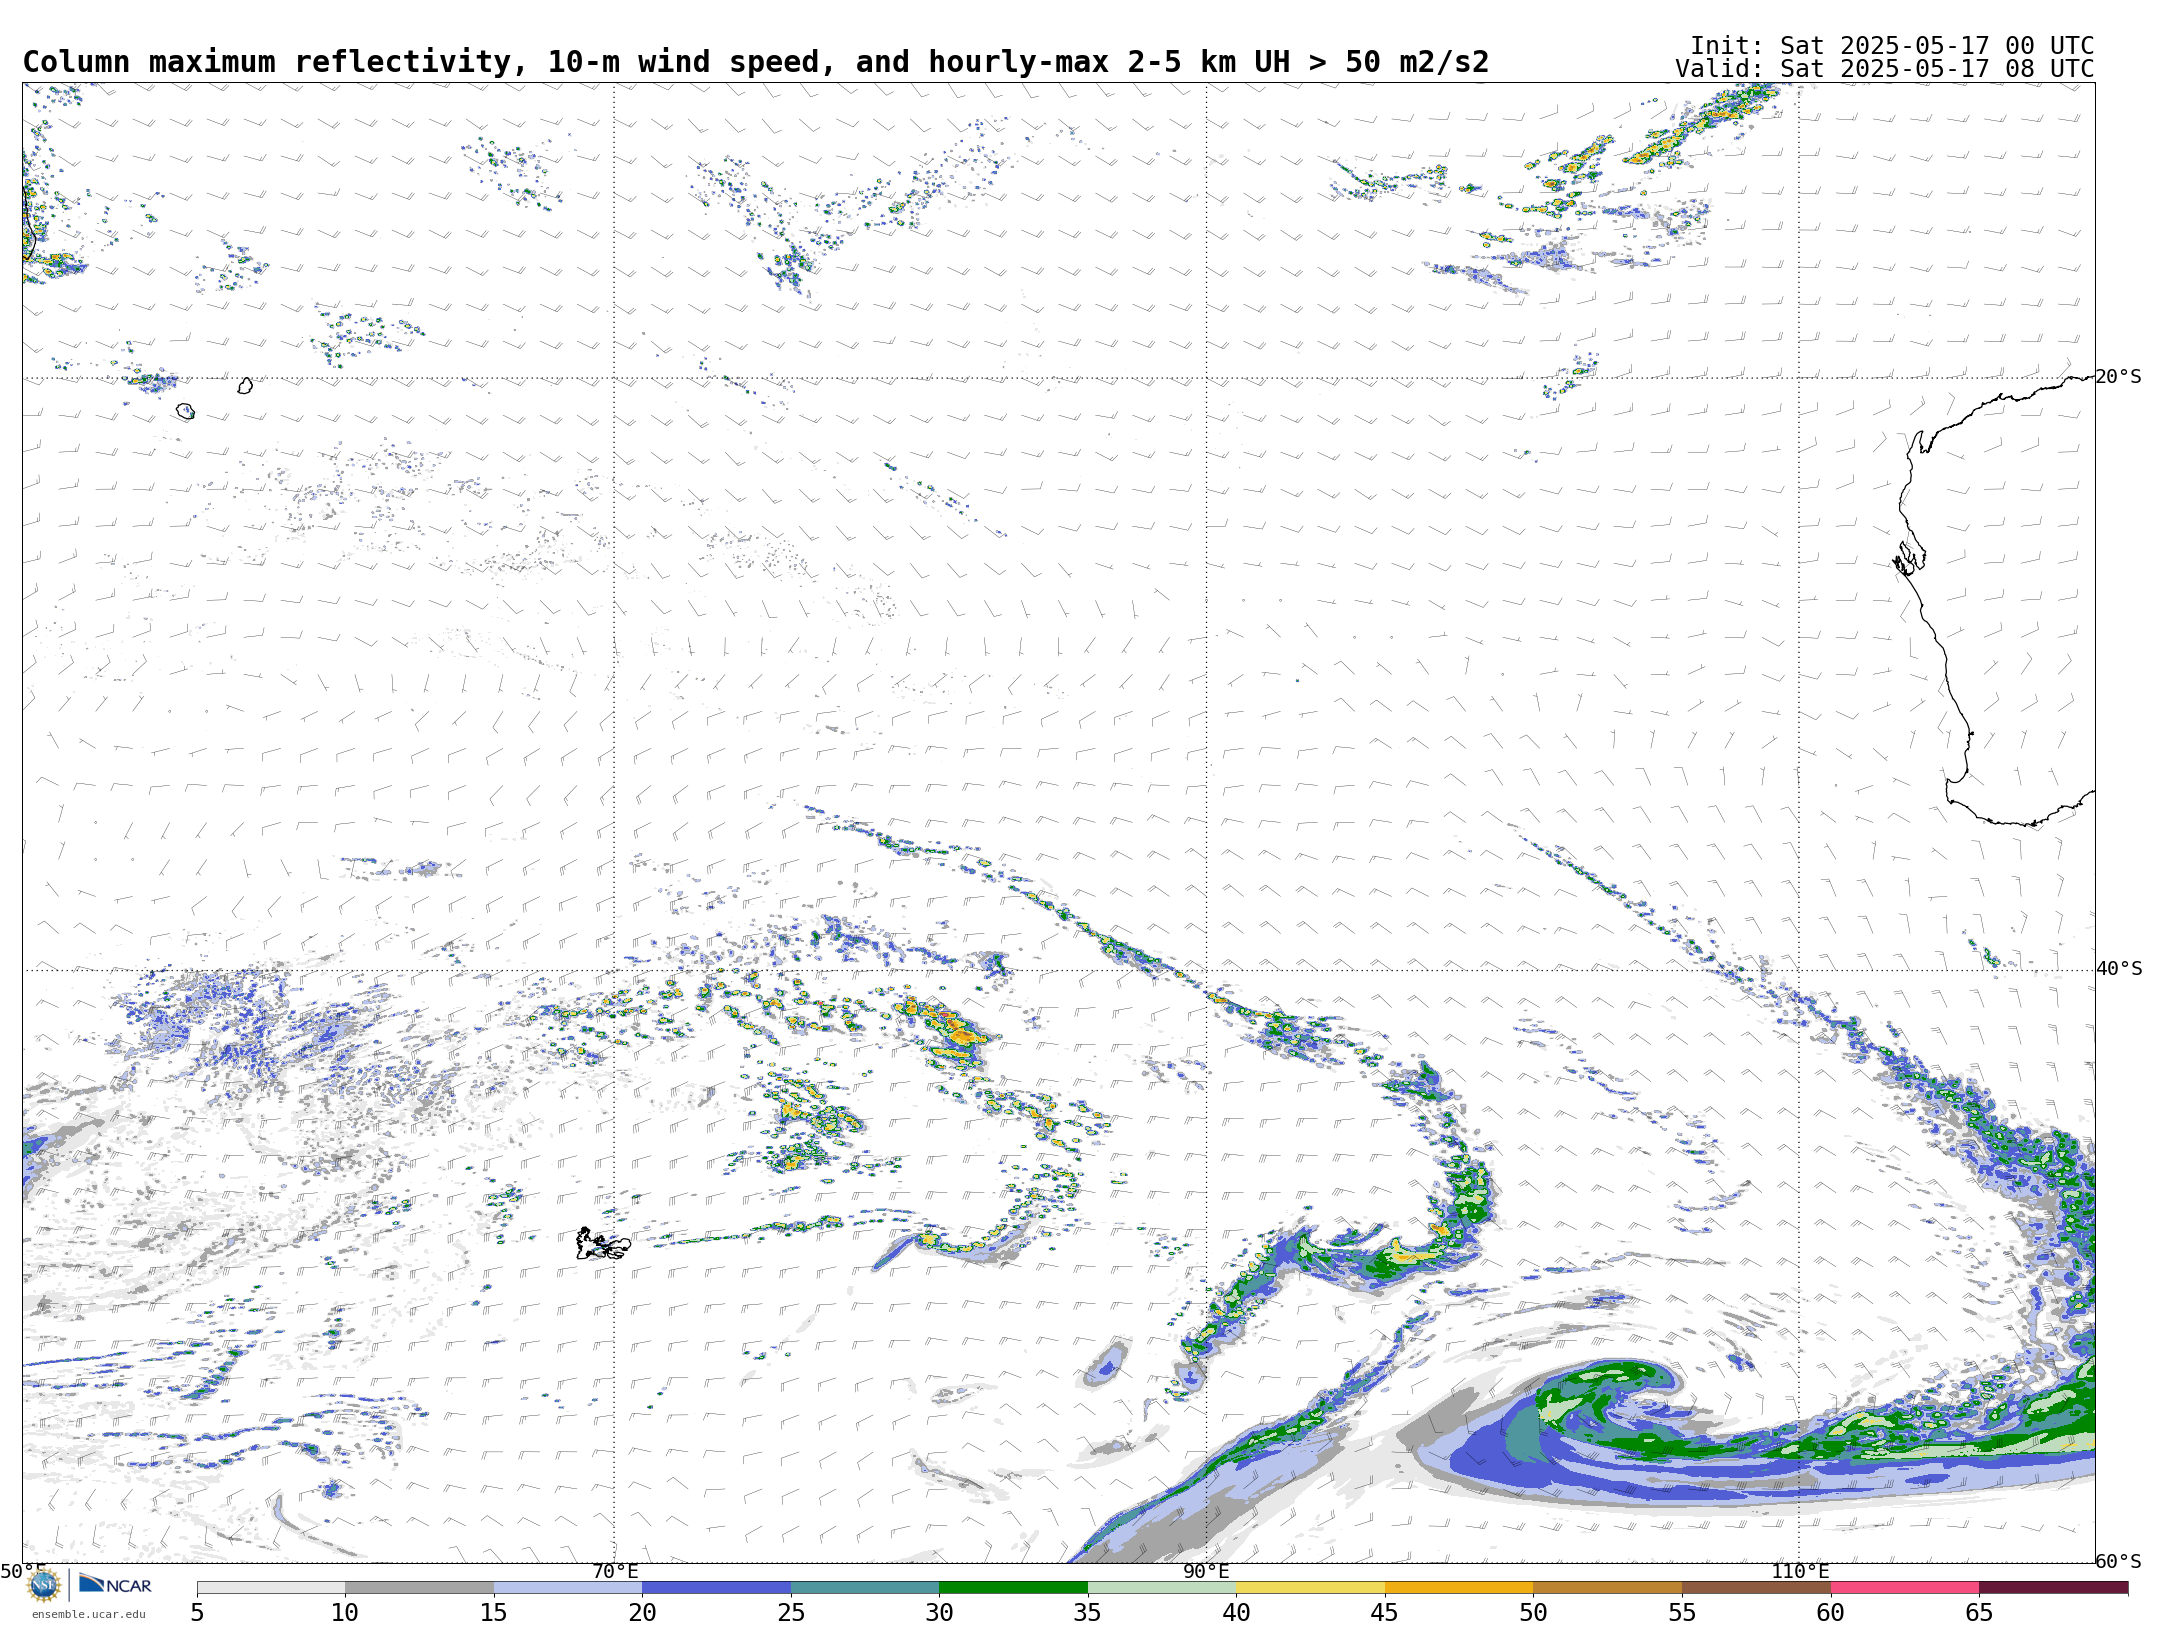Image resolution: width=2160 pixels, height=1626 pixels.
Task: Click the 50°E longitude label
Action: click(23, 1571)
